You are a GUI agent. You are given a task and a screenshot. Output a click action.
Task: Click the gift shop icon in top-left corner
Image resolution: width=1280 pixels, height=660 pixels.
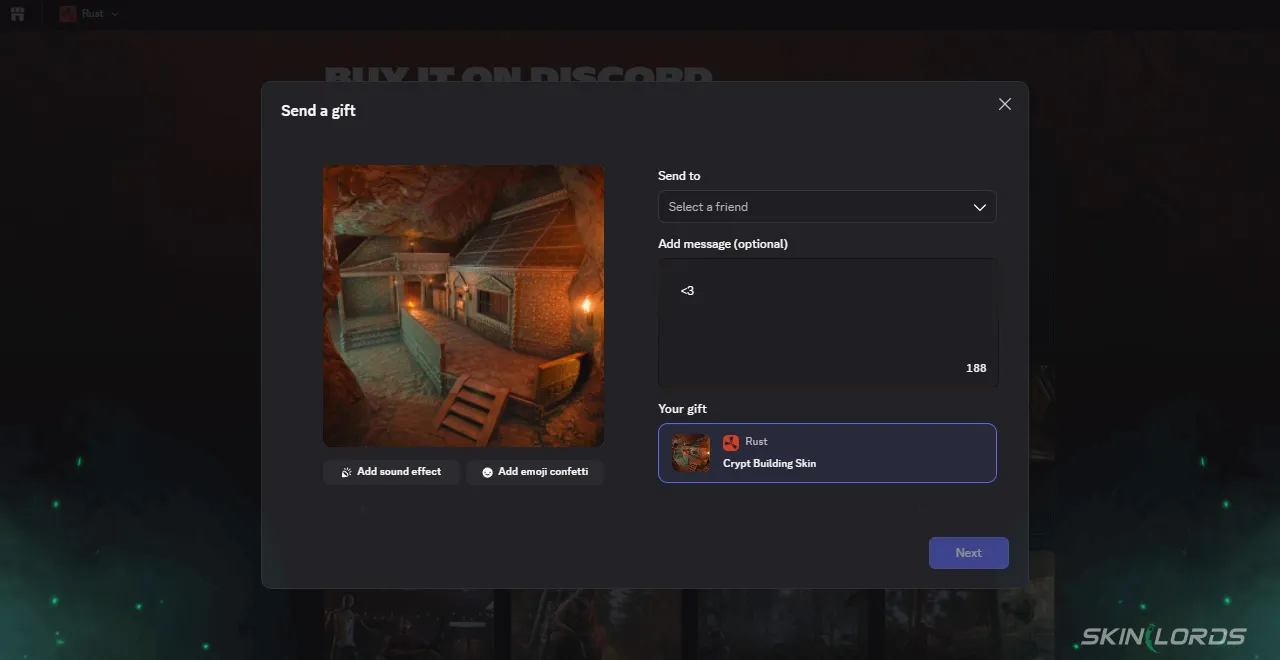(x=17, y=14)
